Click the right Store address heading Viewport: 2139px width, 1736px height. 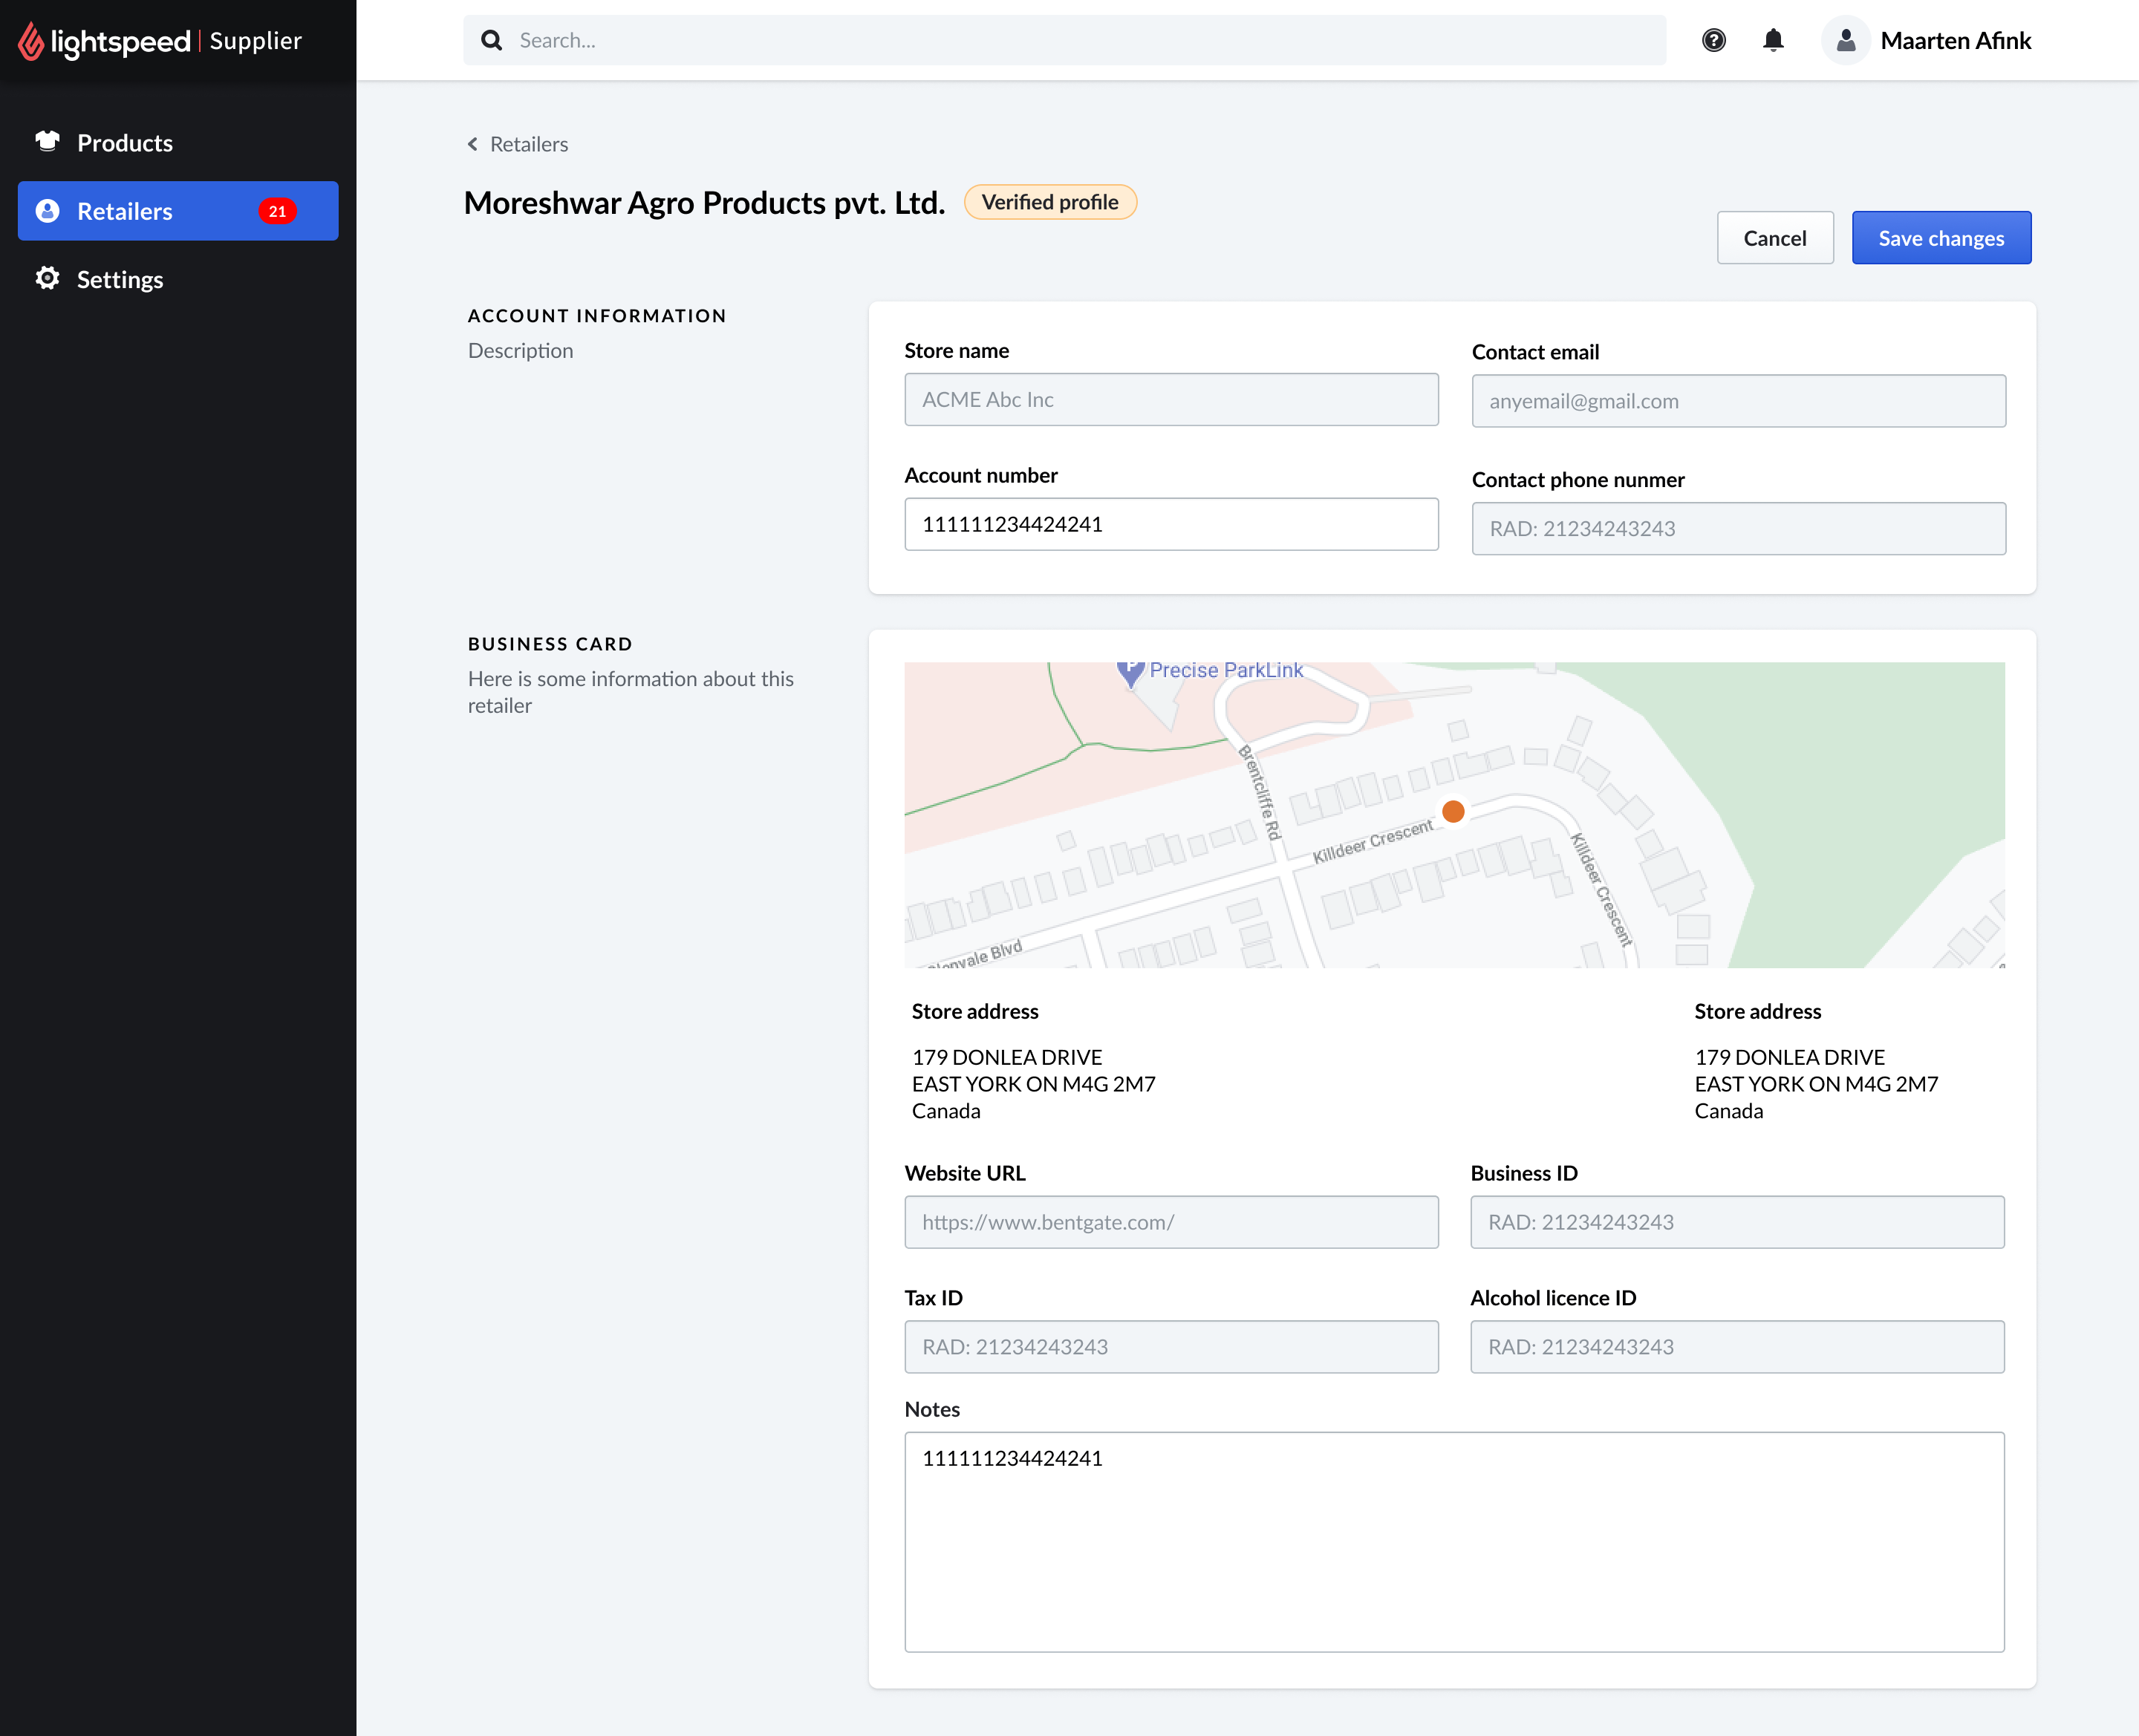click(1757, 1011)
